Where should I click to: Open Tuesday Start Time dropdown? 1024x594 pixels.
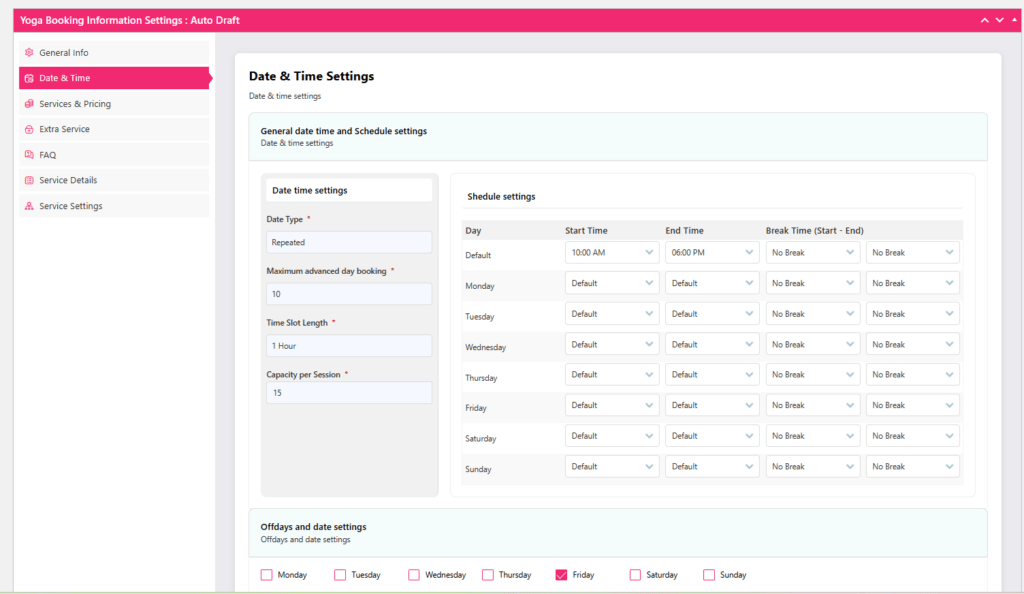612,314
